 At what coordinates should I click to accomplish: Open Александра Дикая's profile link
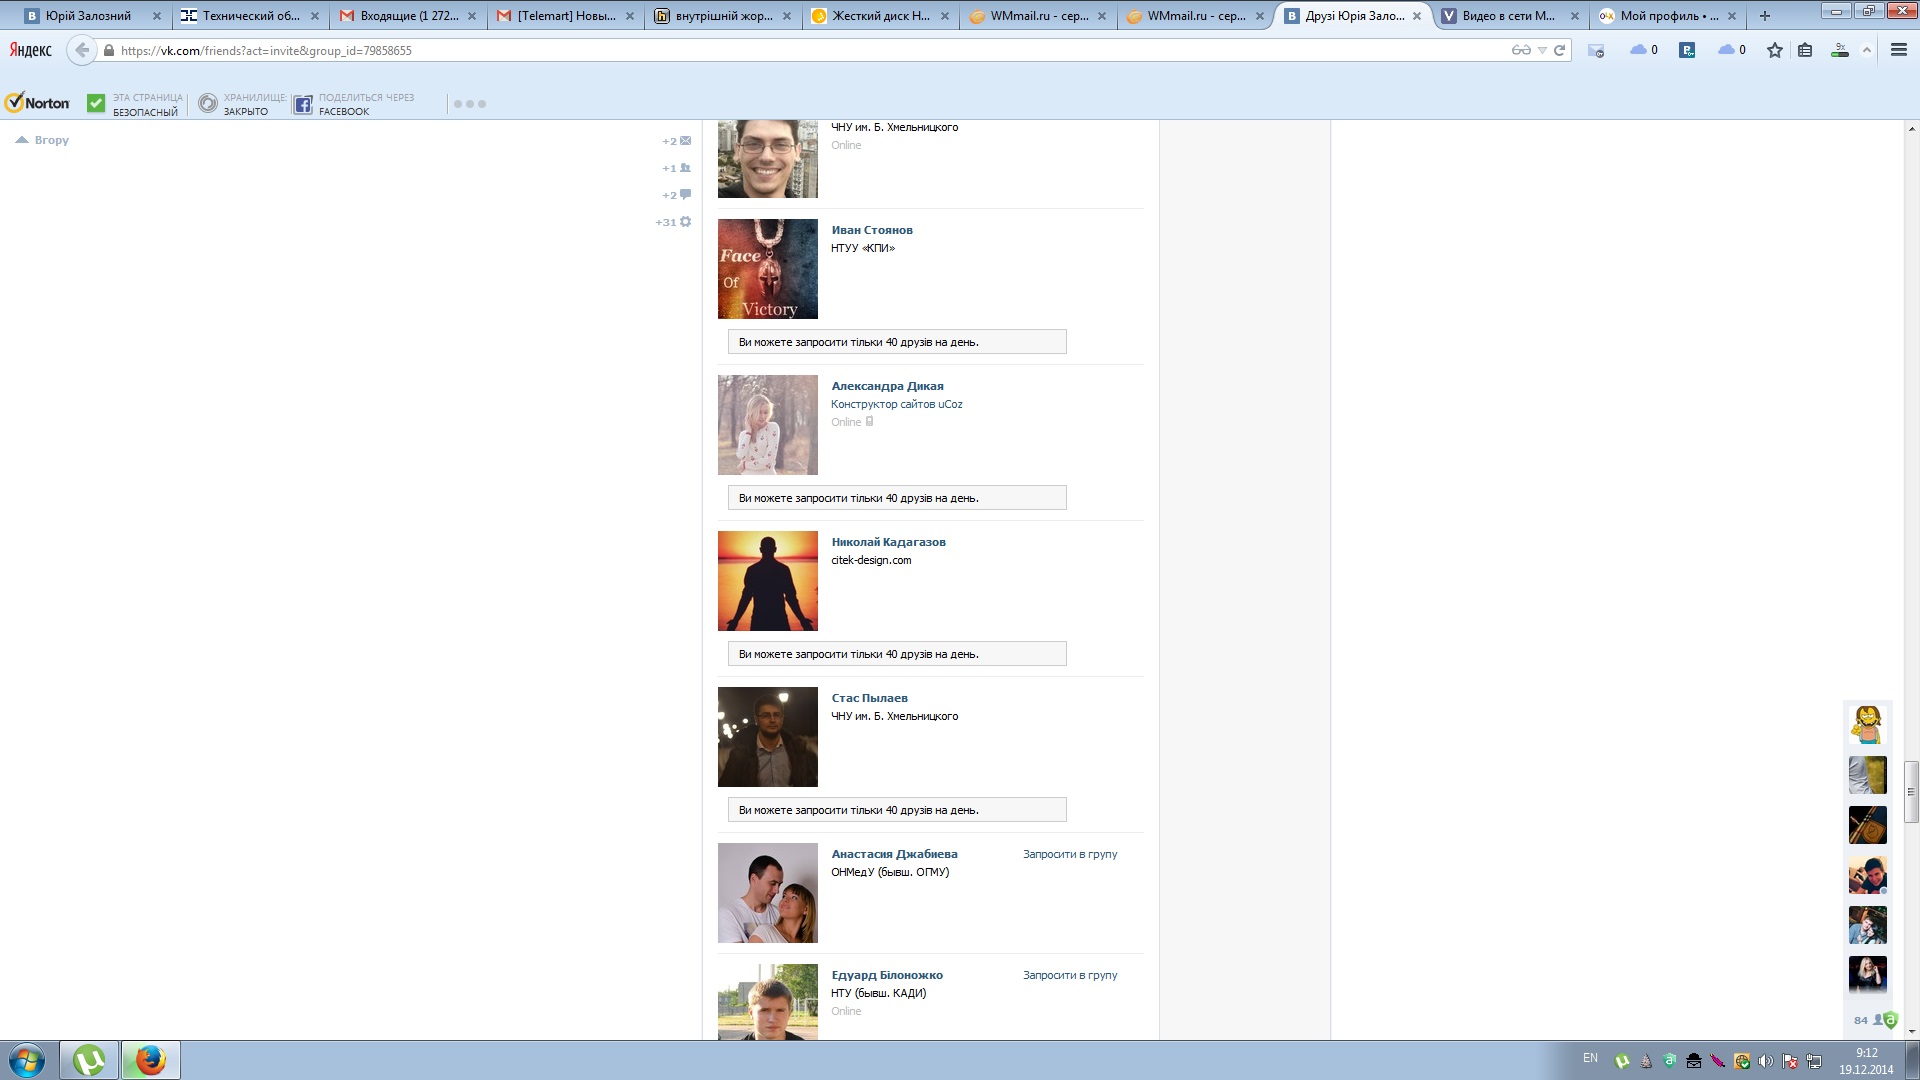887,386
